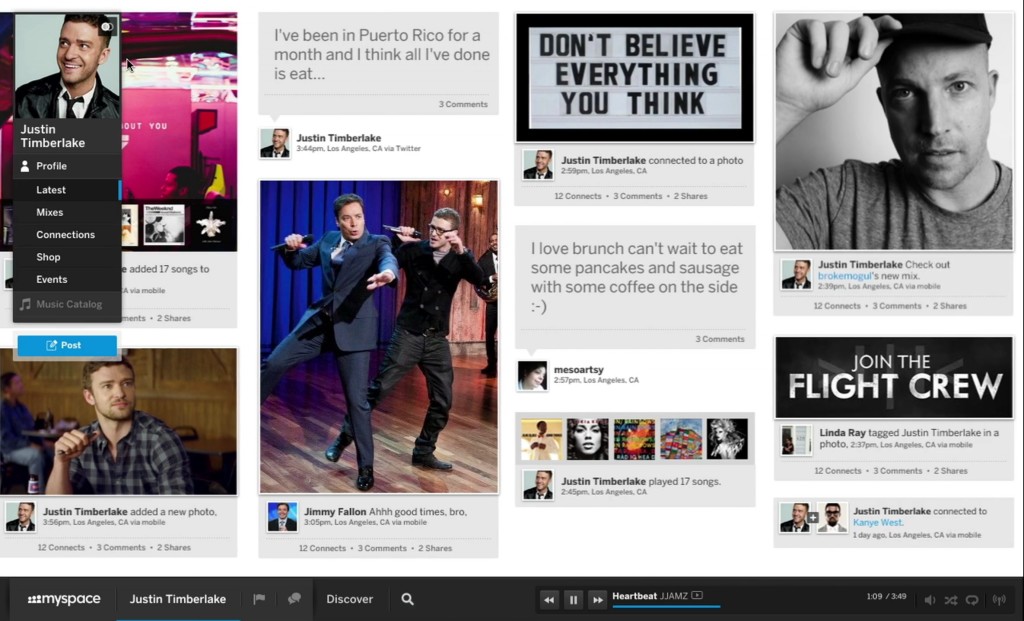Skip back with the rewind icon
This screenshot has height=621, width=1024.
548,599
